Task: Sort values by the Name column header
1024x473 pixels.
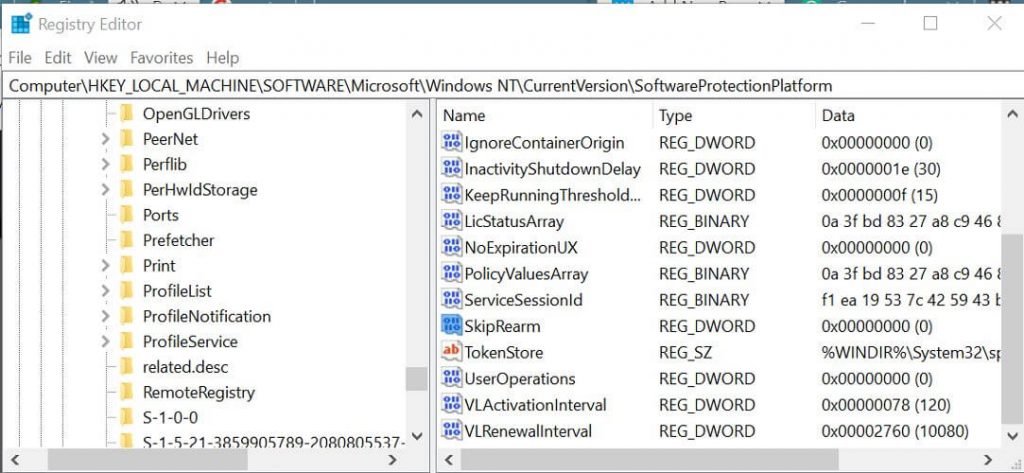Action: [540, 116]
